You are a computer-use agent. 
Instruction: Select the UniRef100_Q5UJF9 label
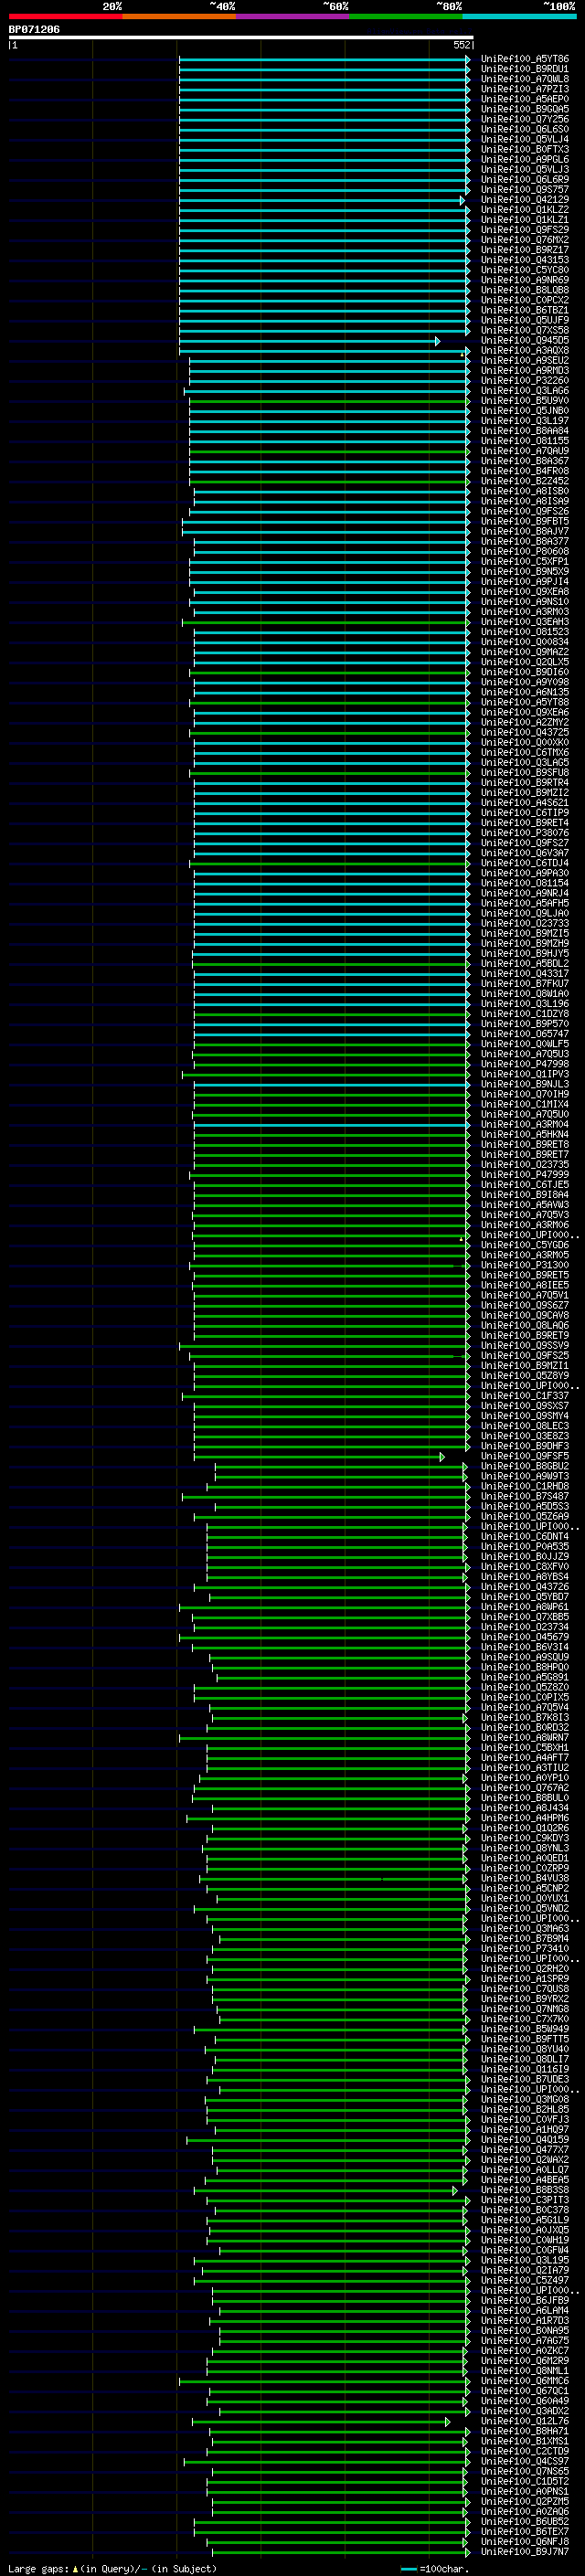tap(525, 320)
